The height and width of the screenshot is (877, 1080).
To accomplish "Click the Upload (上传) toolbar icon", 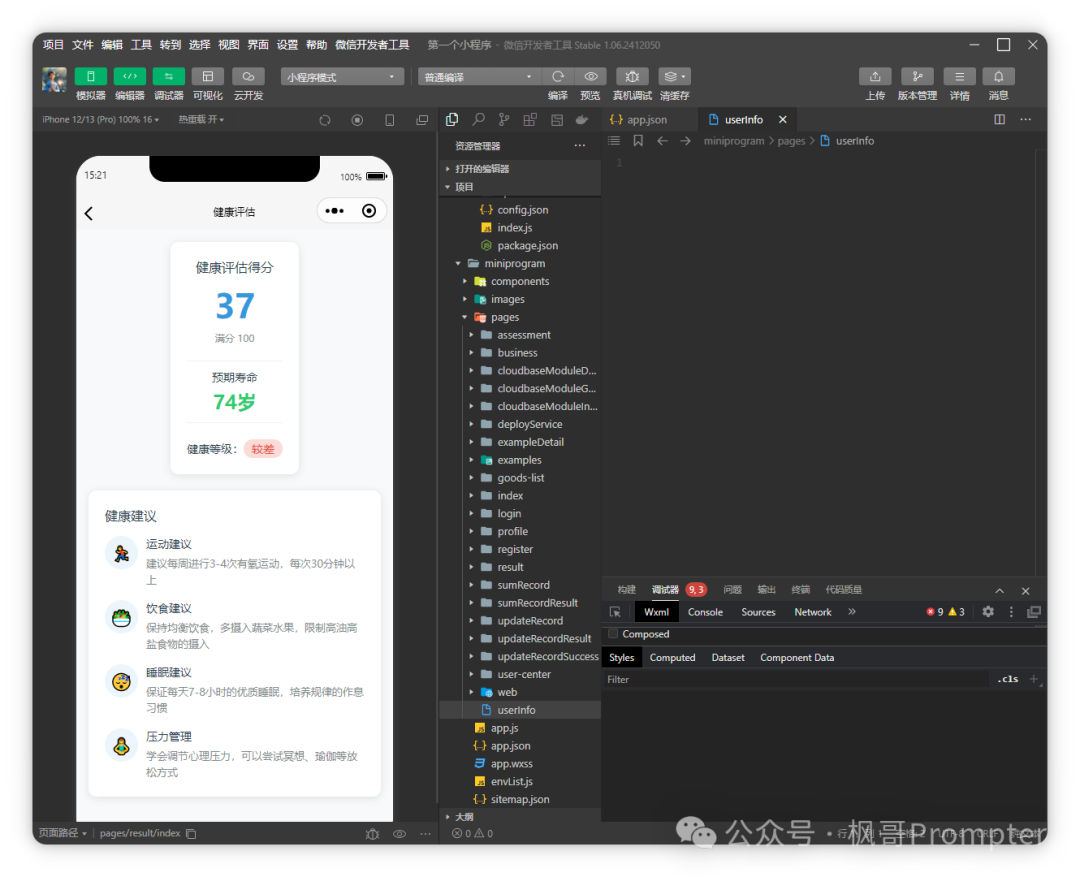I will click(875, 77).
